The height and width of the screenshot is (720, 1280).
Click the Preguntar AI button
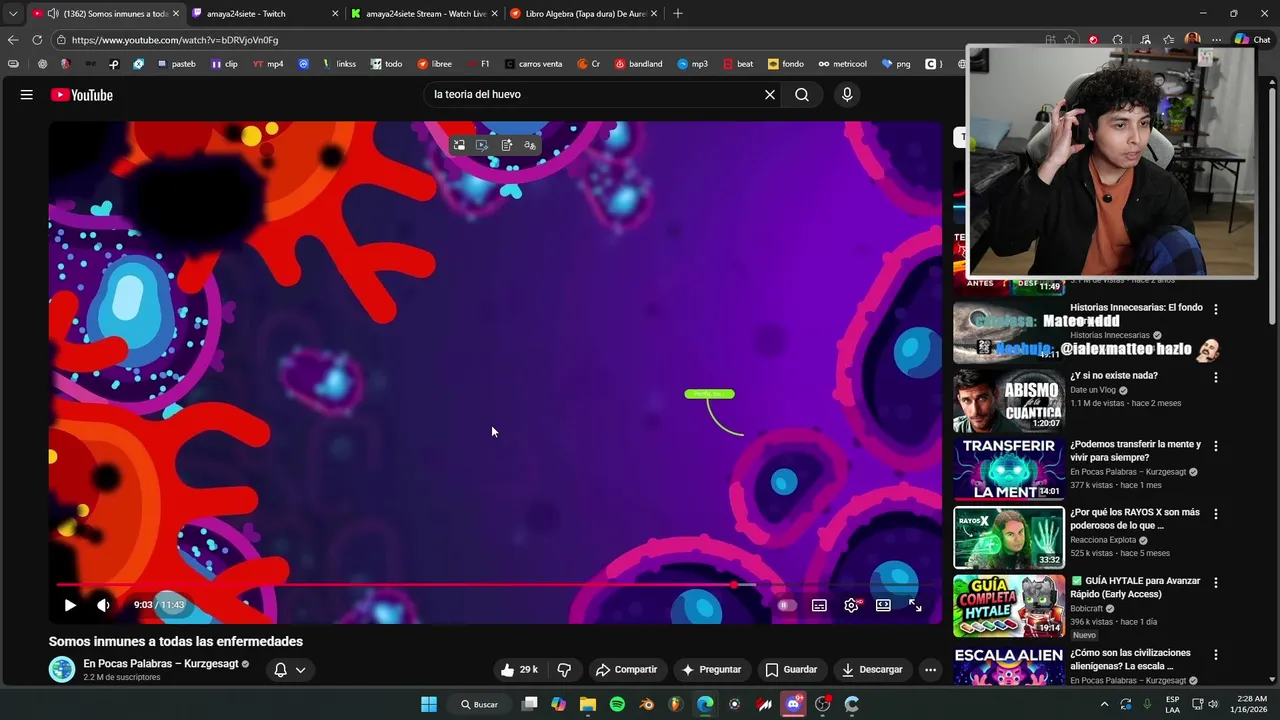(711, 669)
